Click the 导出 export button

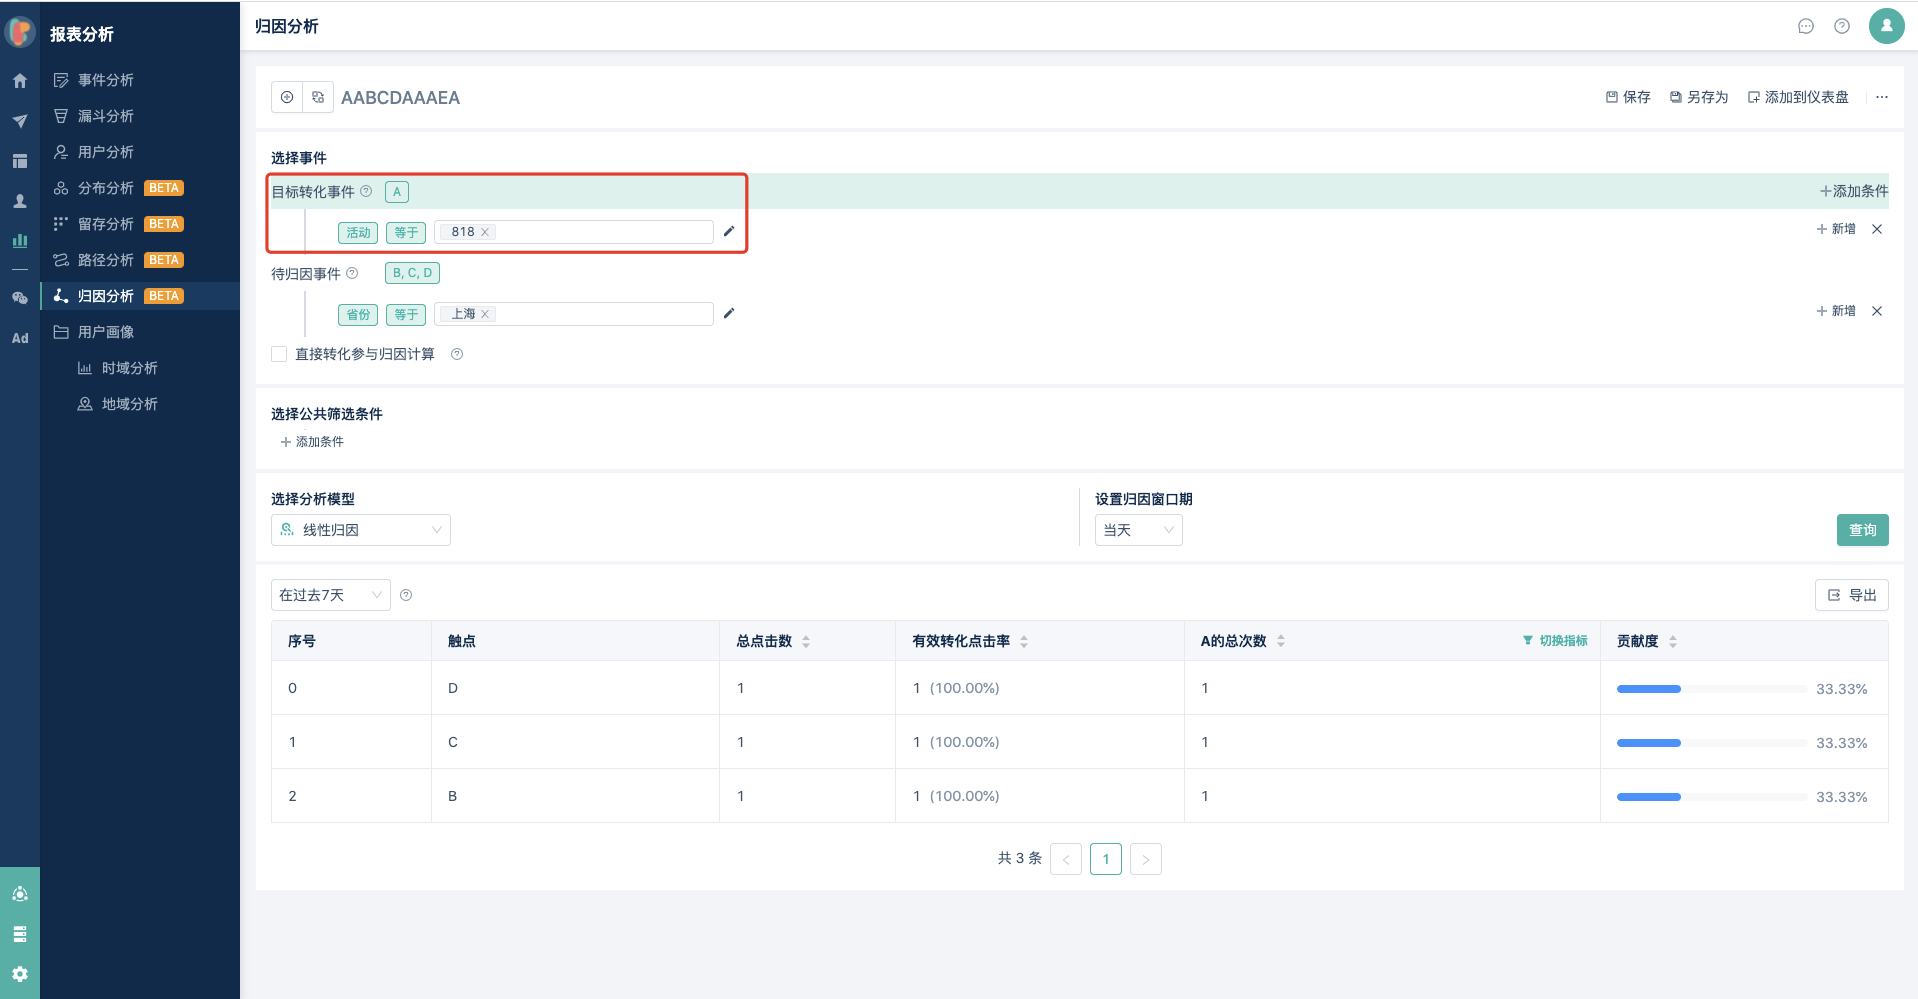tap(1851, 595)
